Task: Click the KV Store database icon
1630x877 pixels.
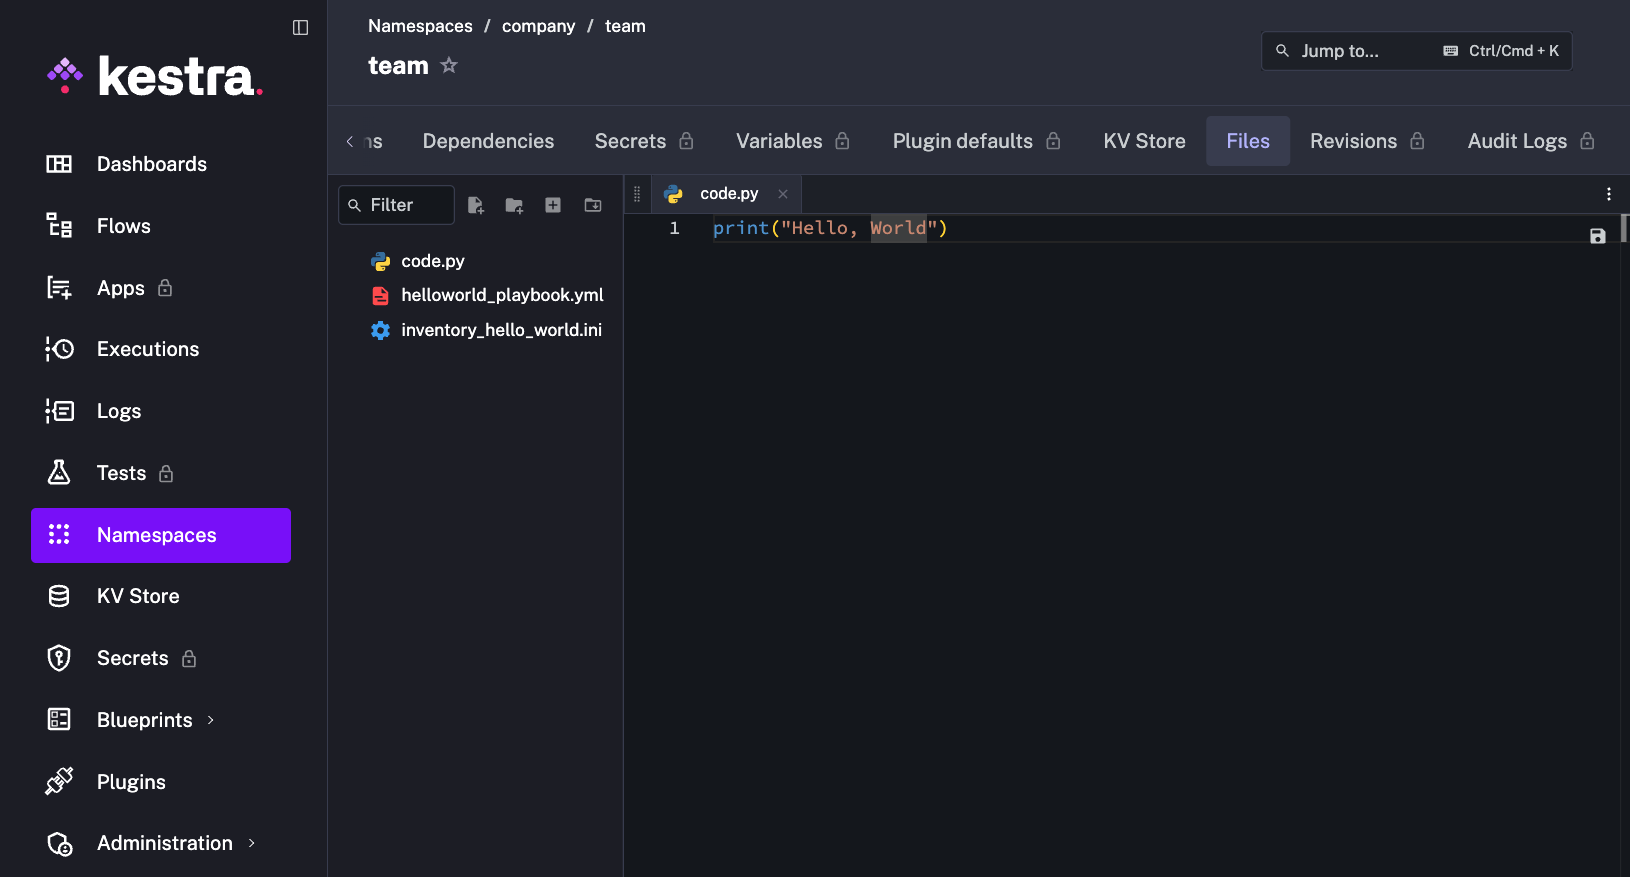Action: coord(59,596)
